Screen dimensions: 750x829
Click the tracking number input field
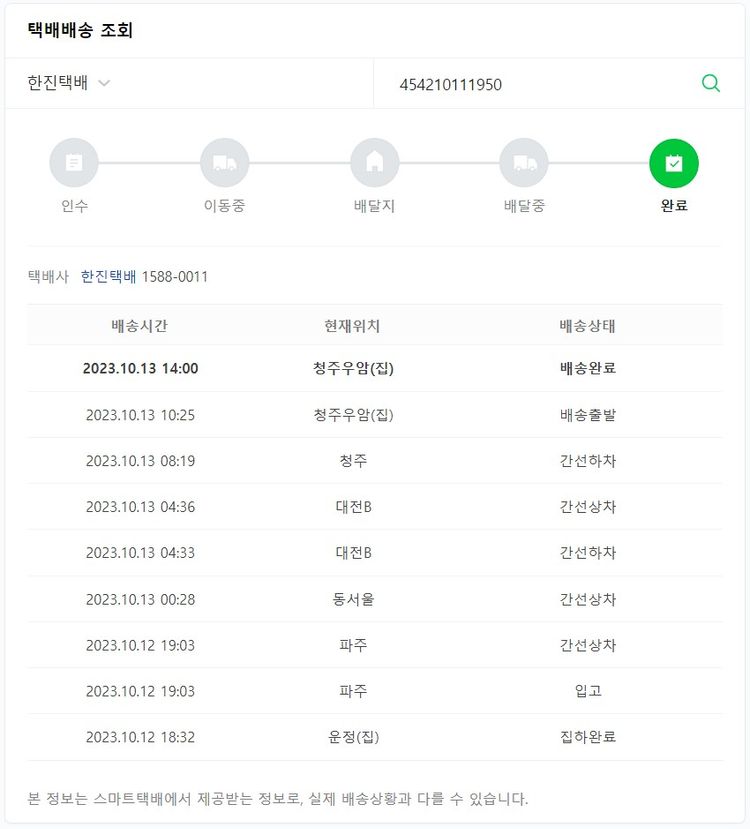click(540, 85)
